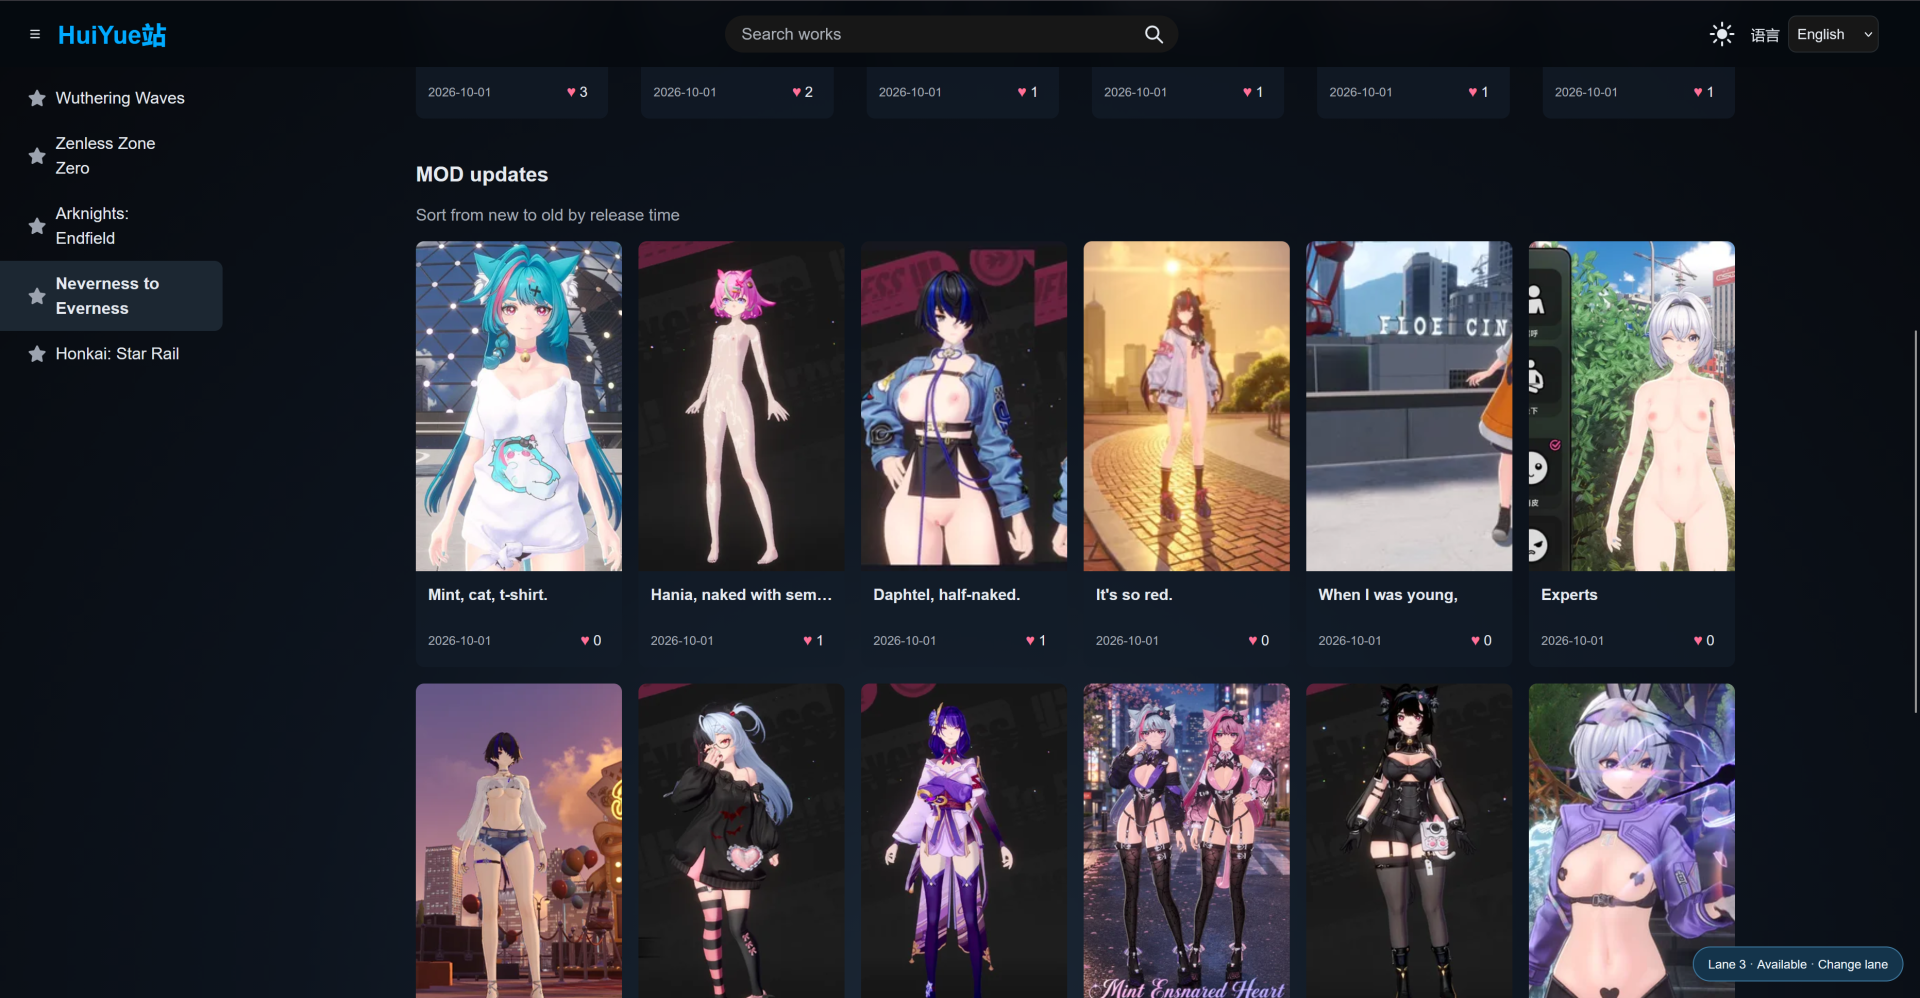Viewport: 1920px width, 998px height.
Task: Open the English language dropdown
Action: 1833,34
